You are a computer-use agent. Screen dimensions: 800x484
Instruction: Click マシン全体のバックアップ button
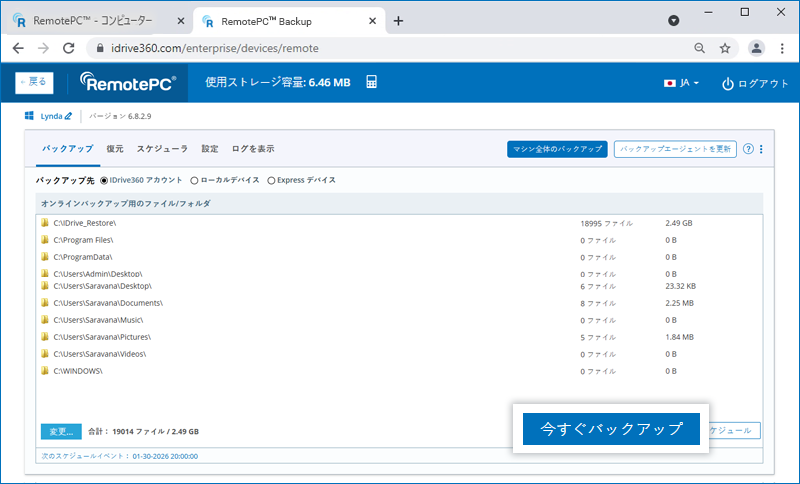coord(557,149)
